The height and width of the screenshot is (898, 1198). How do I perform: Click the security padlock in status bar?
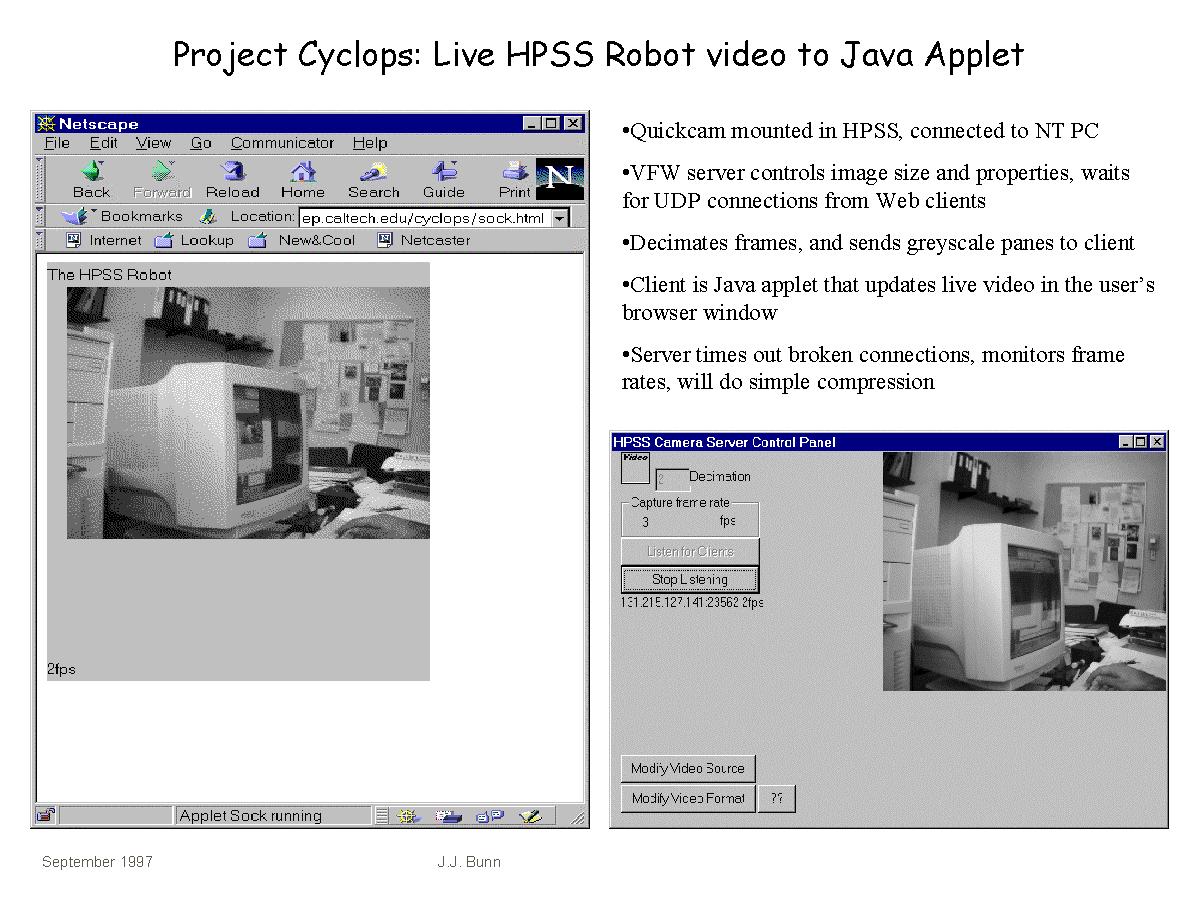coord(46,815)
